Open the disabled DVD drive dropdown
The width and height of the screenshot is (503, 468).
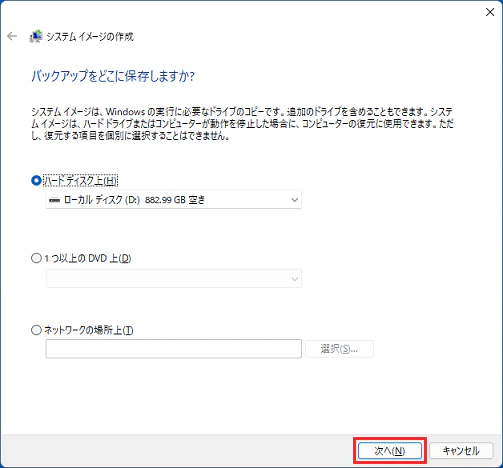coord(174,279)
